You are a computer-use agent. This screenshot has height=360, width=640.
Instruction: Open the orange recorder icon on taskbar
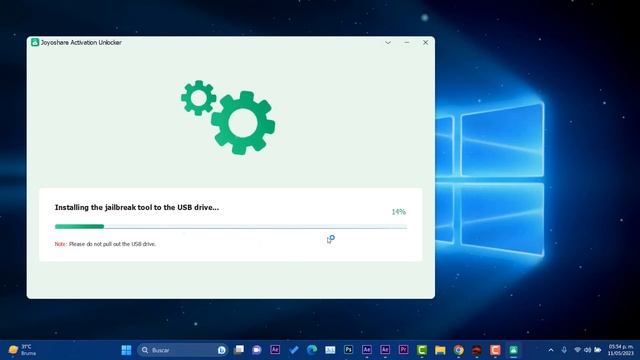495,350
